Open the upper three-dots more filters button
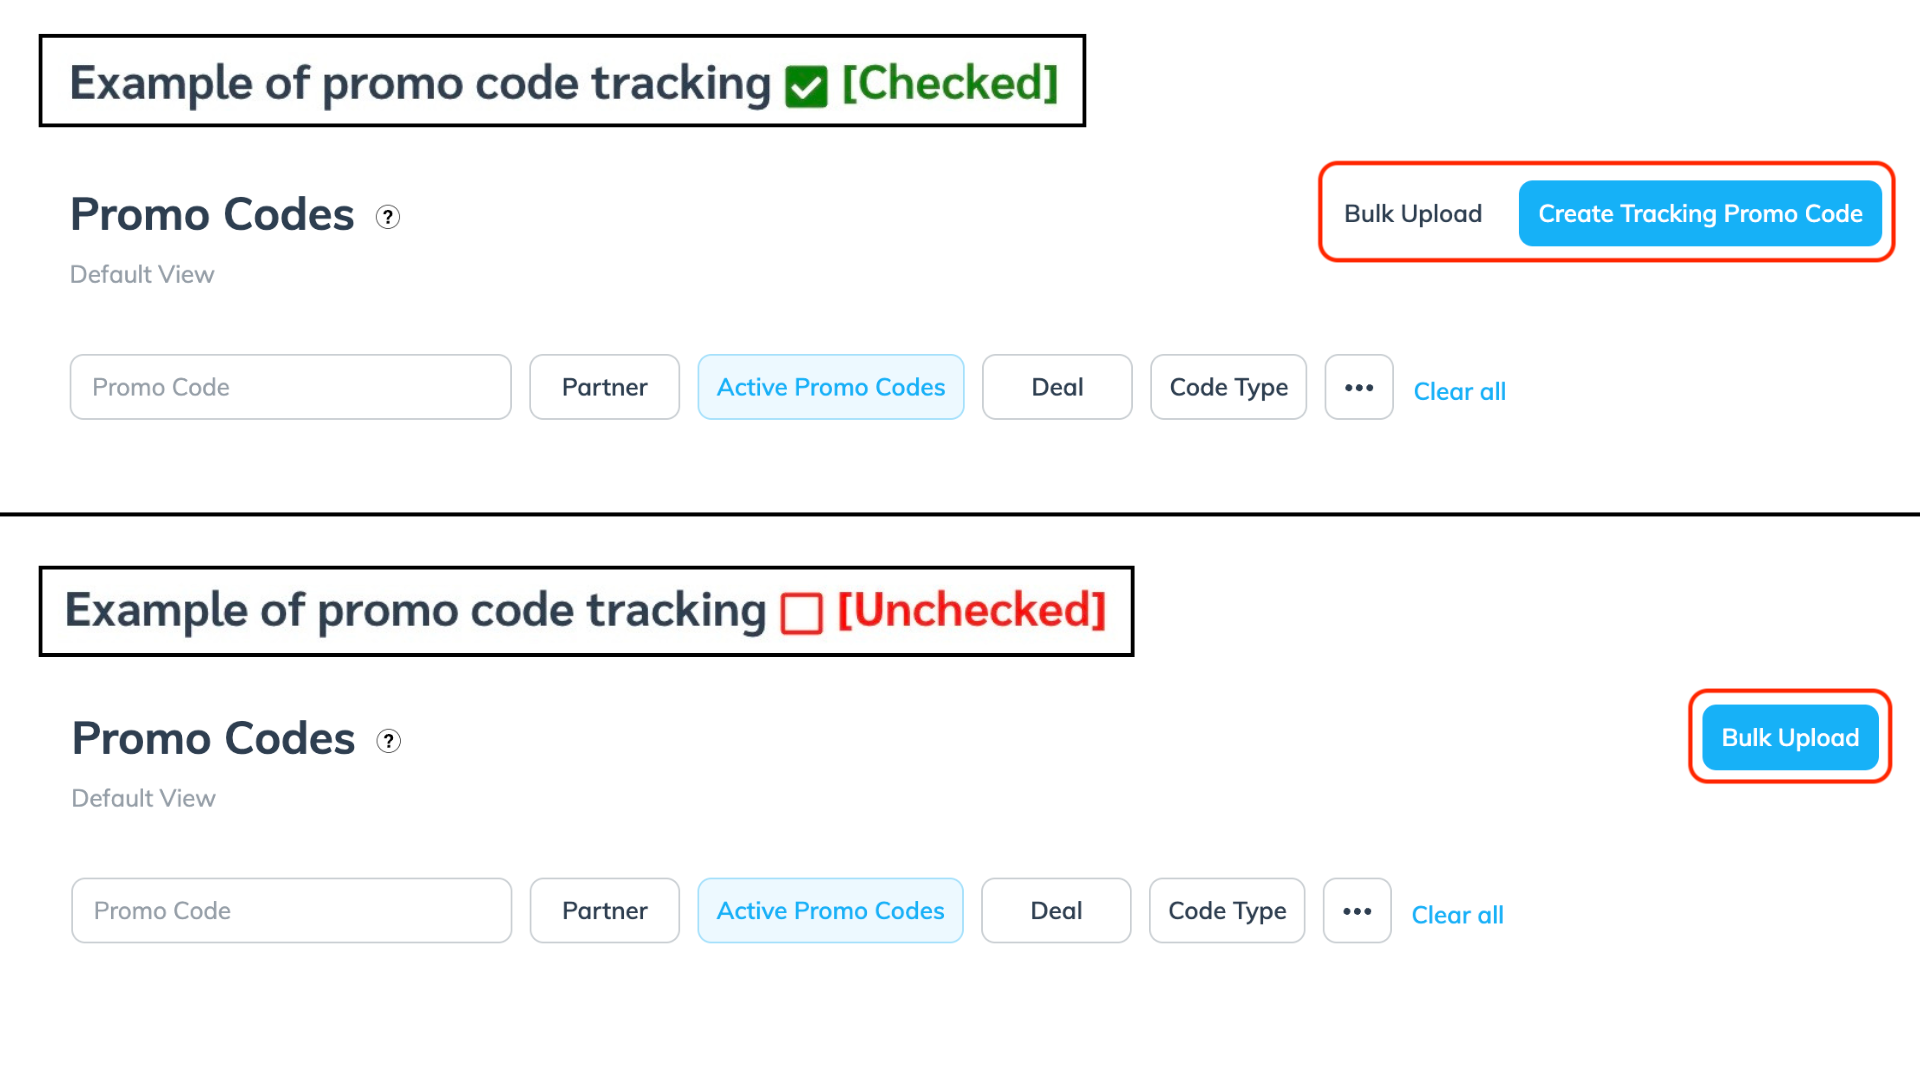Screen dimensions: 1920x1080 click(x=1359, y=387)
